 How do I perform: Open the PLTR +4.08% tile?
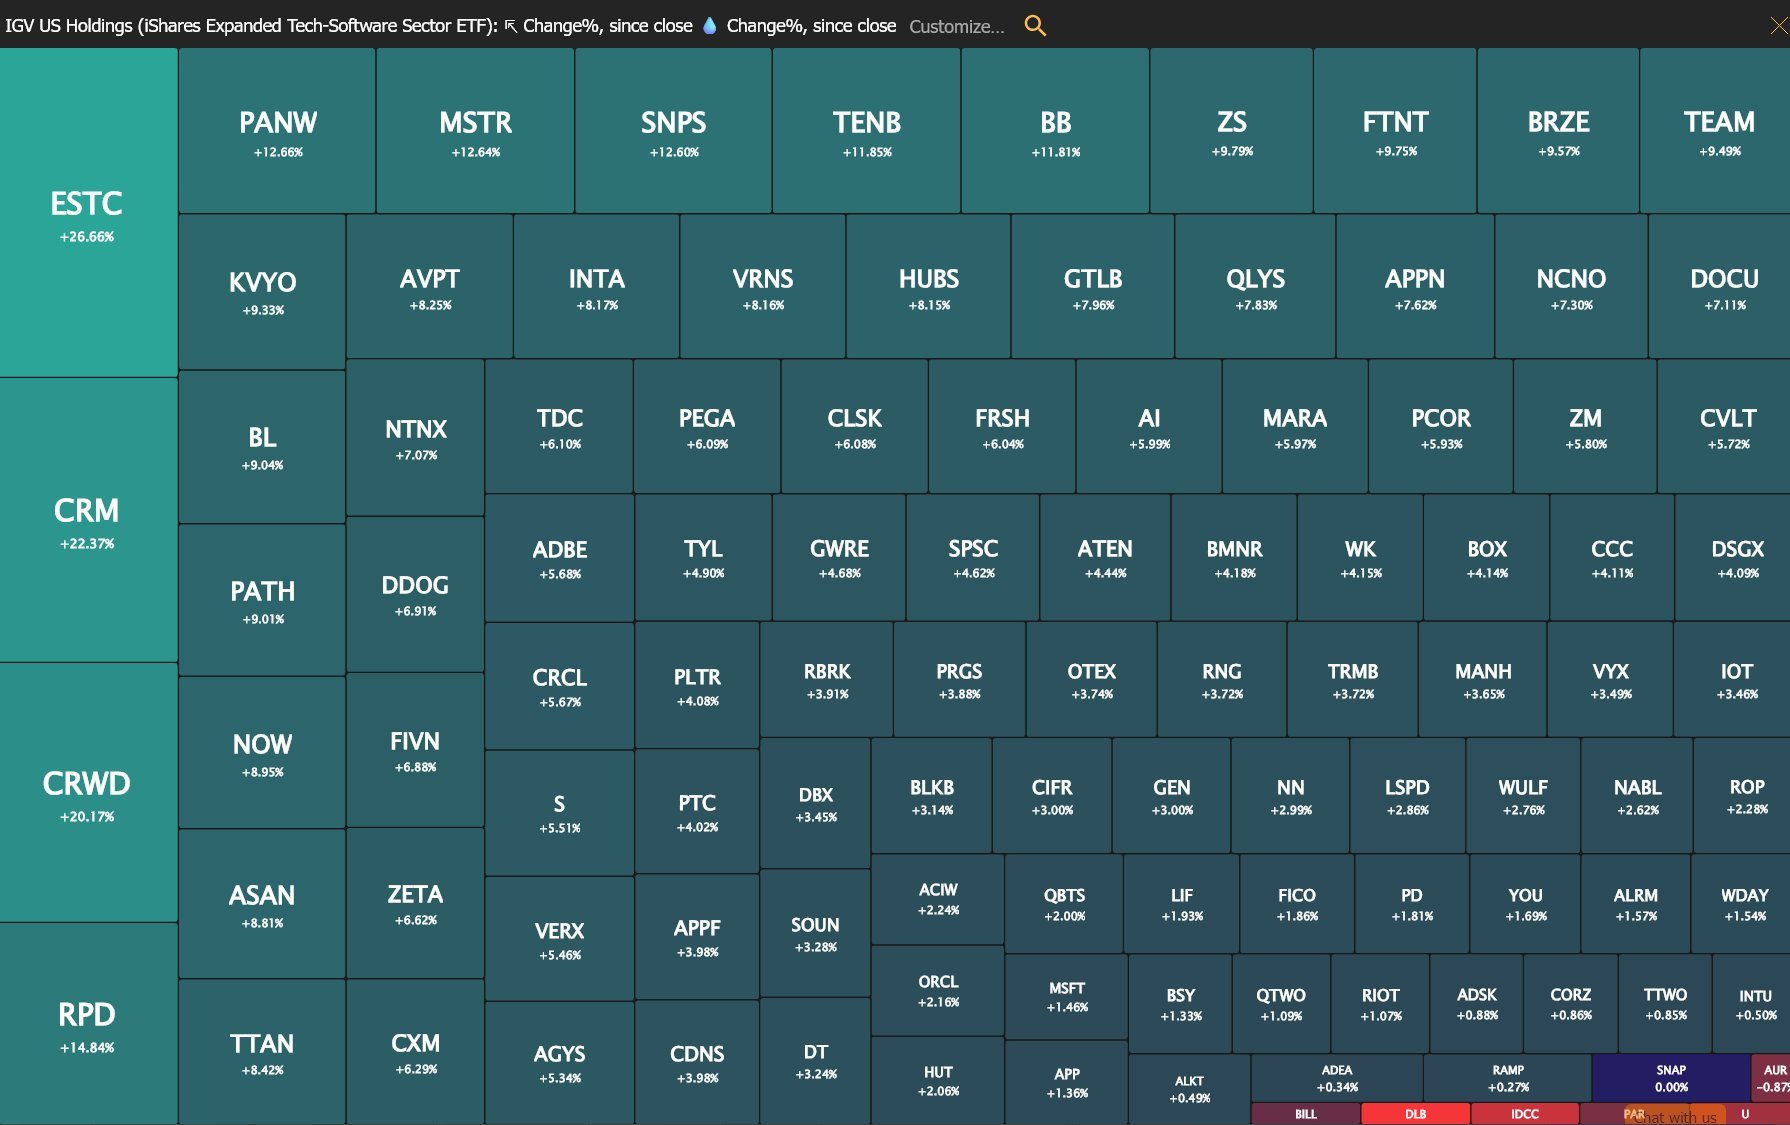pos(697,685)
